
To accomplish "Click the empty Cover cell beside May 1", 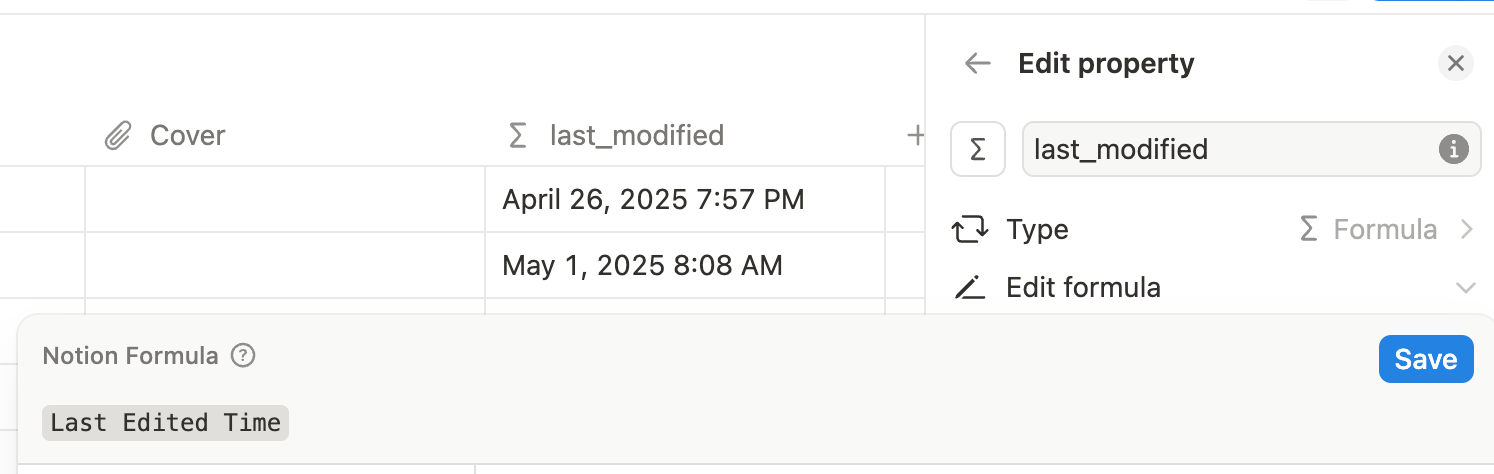I will point(285,266).
